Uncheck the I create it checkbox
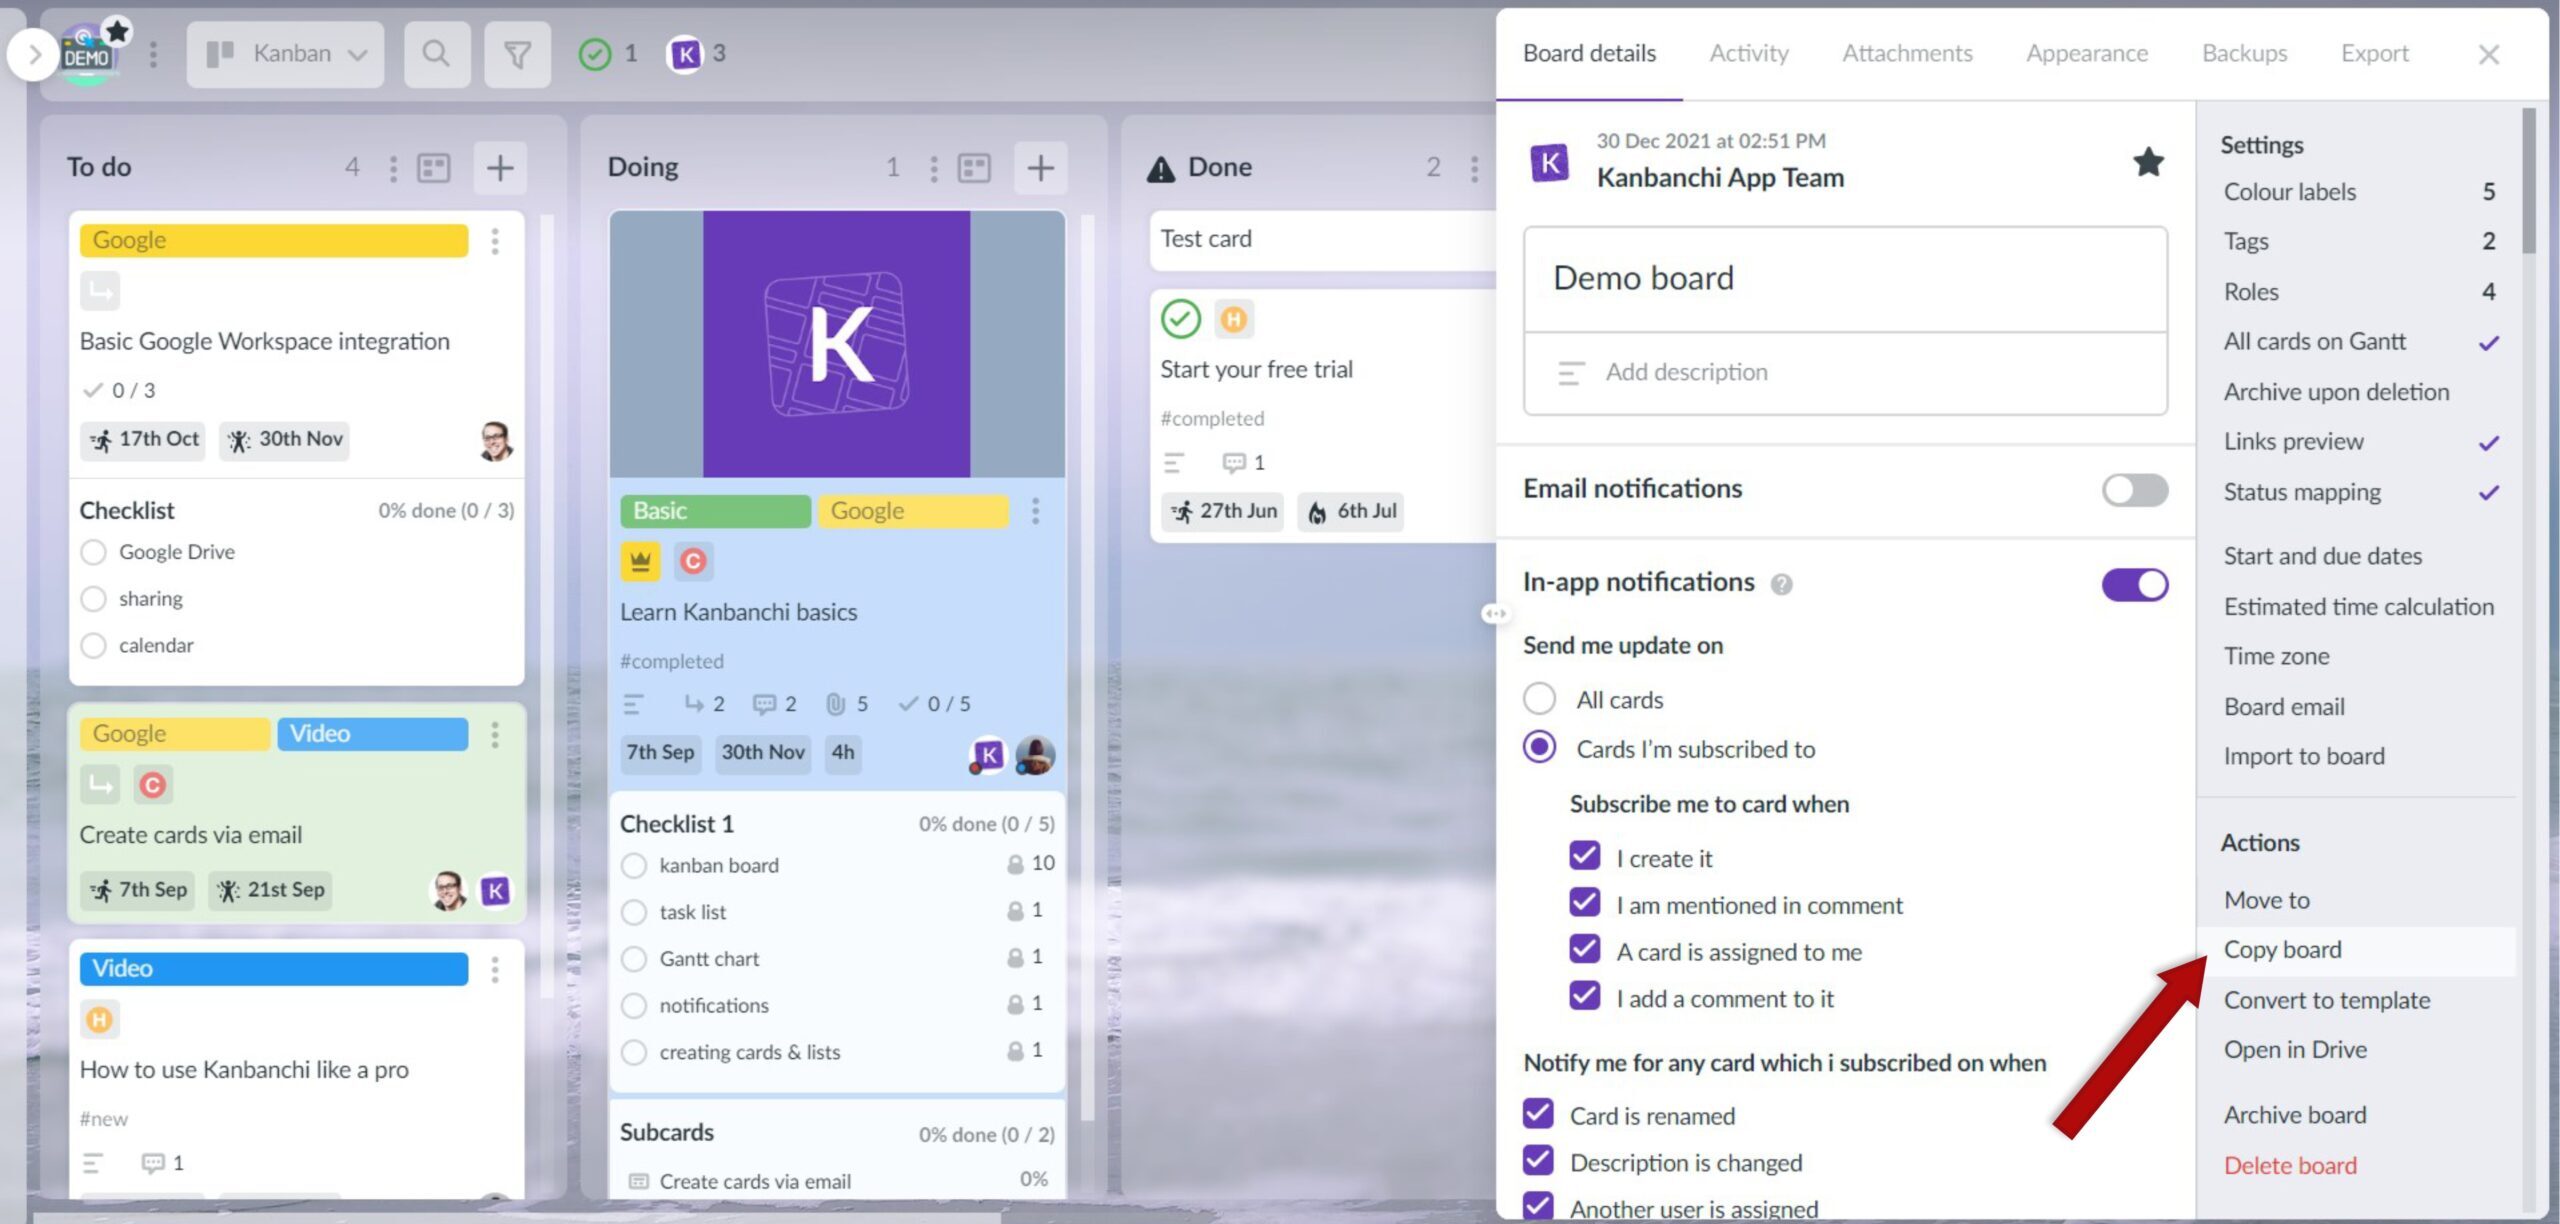The width and height of the screenshot is (2560, 1224). coord(1584,856)
